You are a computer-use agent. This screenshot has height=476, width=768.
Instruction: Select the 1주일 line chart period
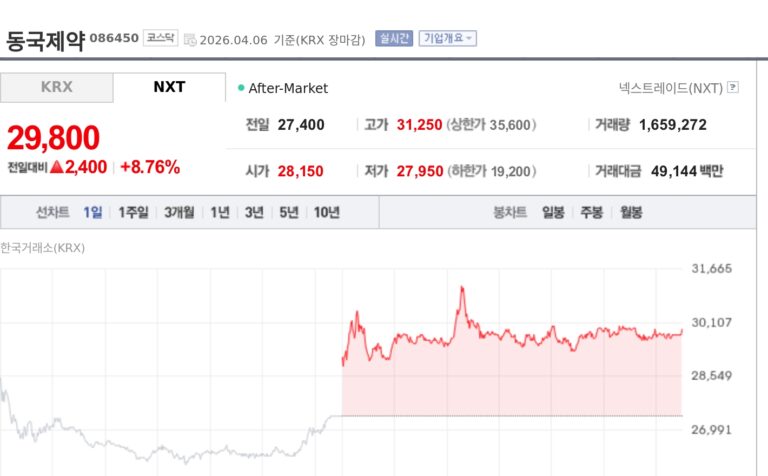[133, 212]
